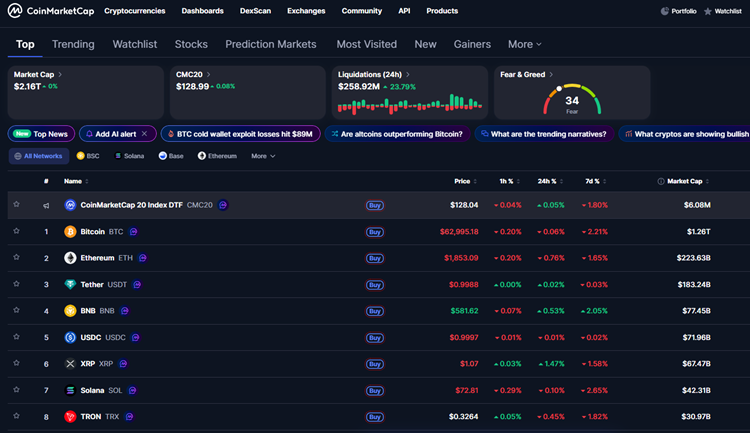Expand the More tab dropdown
The height and width of the screenshot is (433, 750).
(x=525, y=44)
